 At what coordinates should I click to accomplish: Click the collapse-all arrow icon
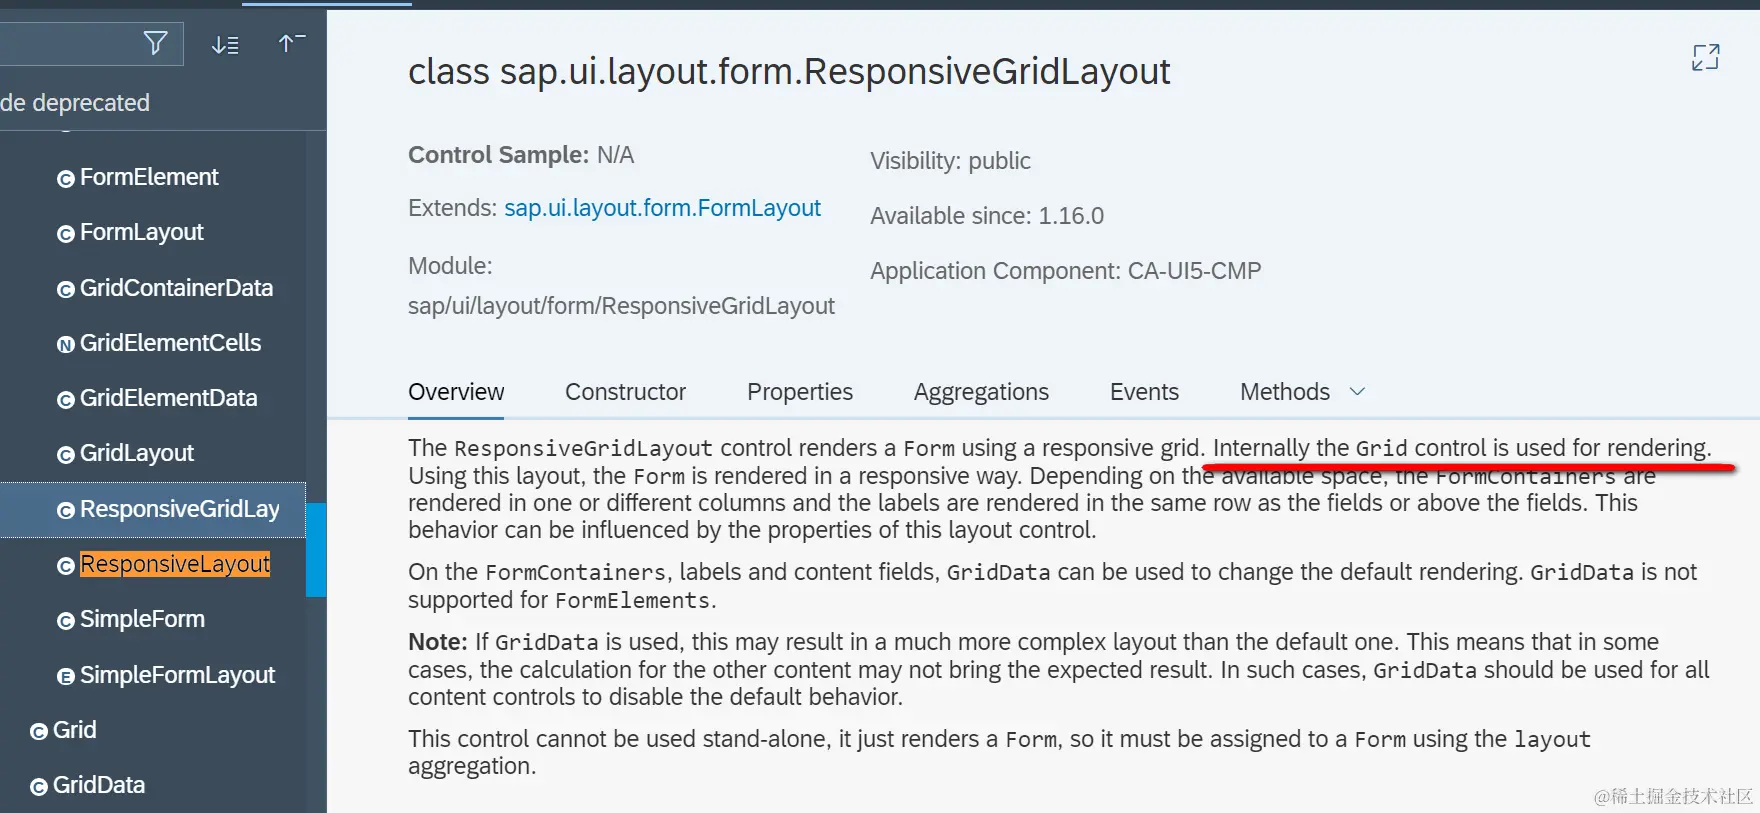291,42
